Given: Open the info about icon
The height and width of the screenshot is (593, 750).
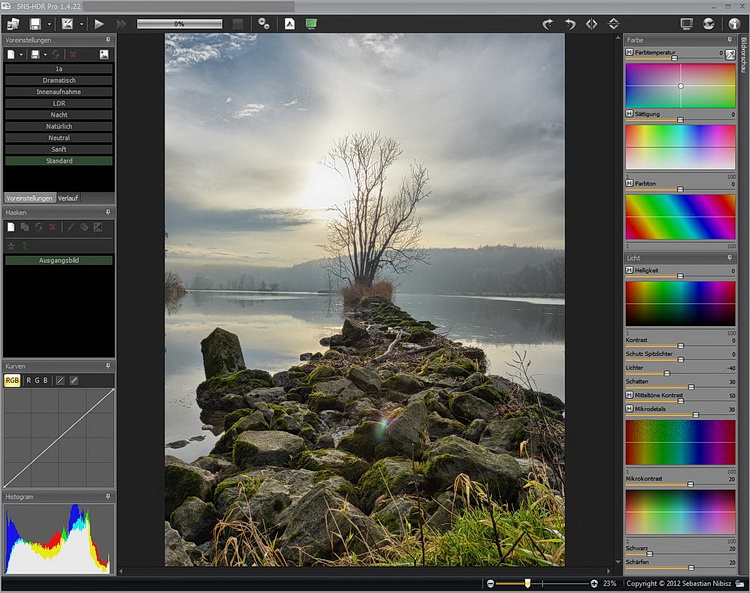Looking at the screenshot, I should point(734,24).
